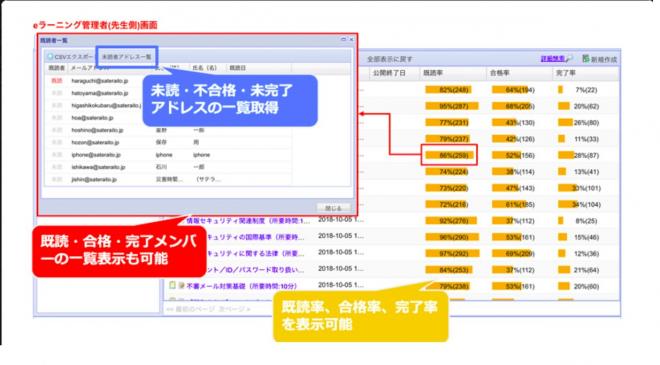Select the jishin@sateraito.jp row
The width and height of the screenshot is (660, 365).
pos(168,179)
